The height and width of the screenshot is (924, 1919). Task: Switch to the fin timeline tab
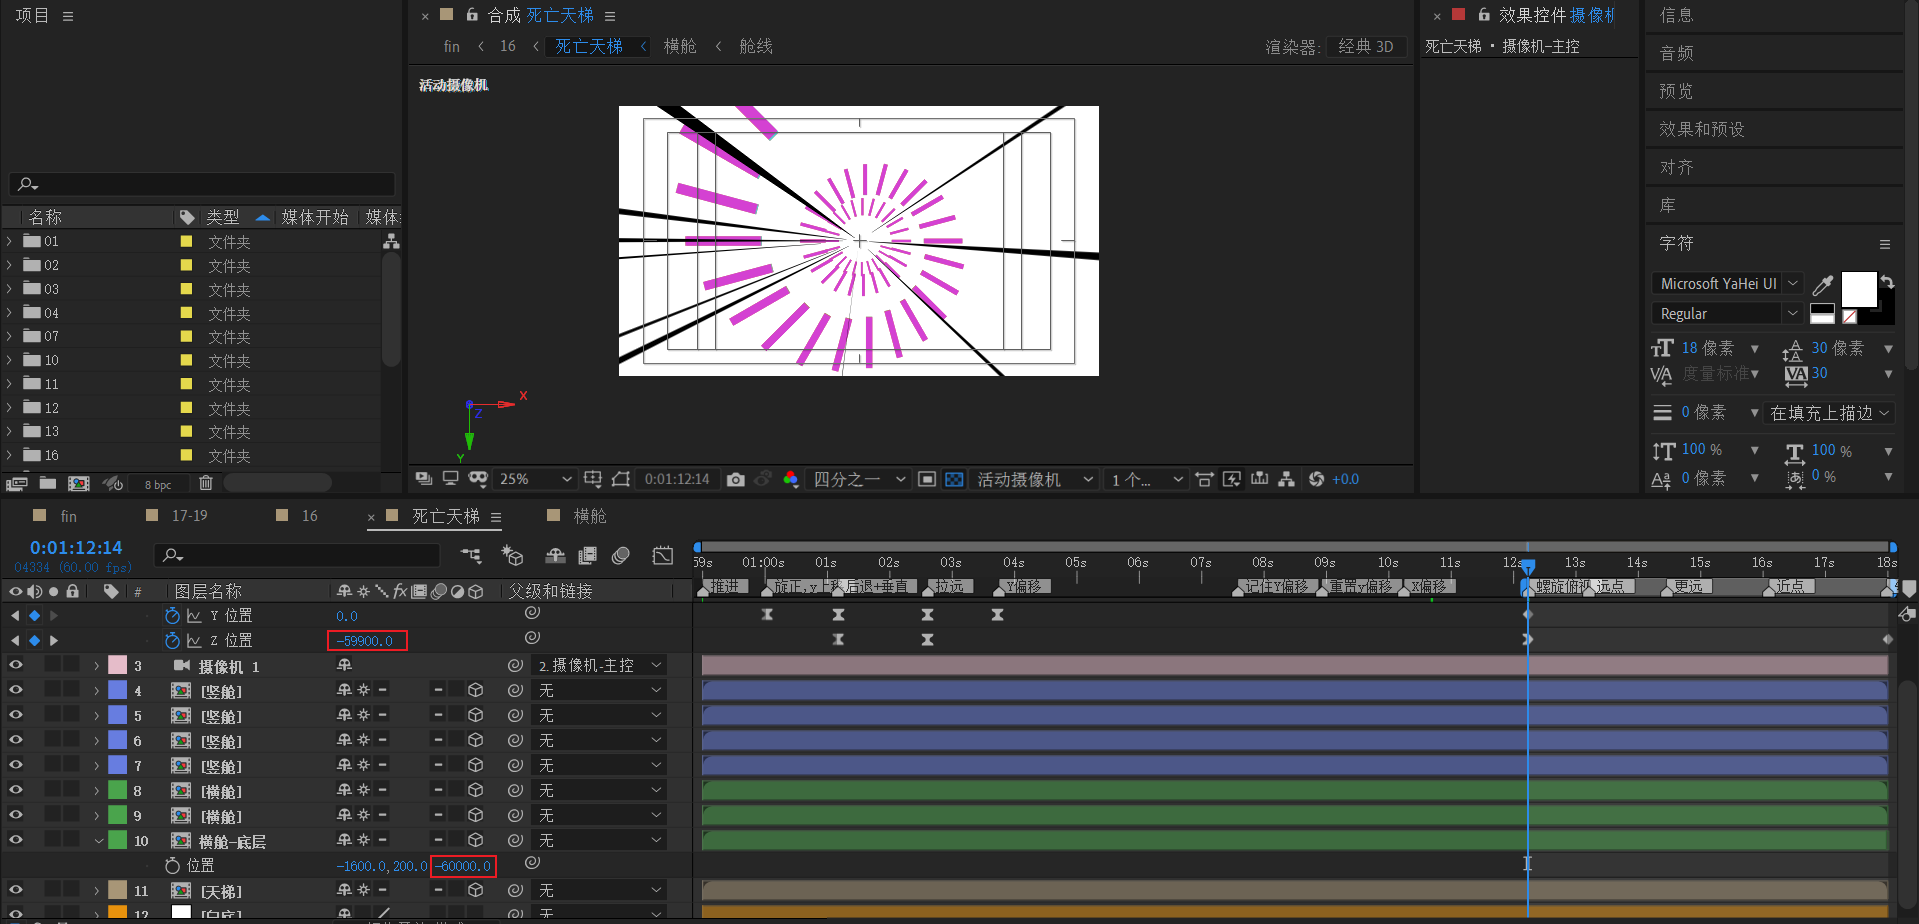coord(69,516)
